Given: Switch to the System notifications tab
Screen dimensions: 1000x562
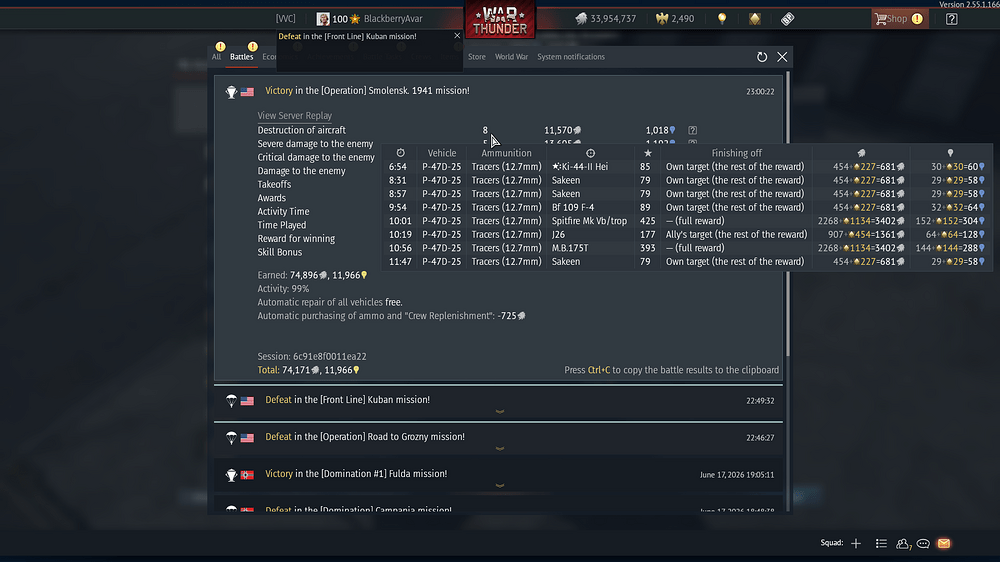Looking at the screenshot, I should (571, 57).
